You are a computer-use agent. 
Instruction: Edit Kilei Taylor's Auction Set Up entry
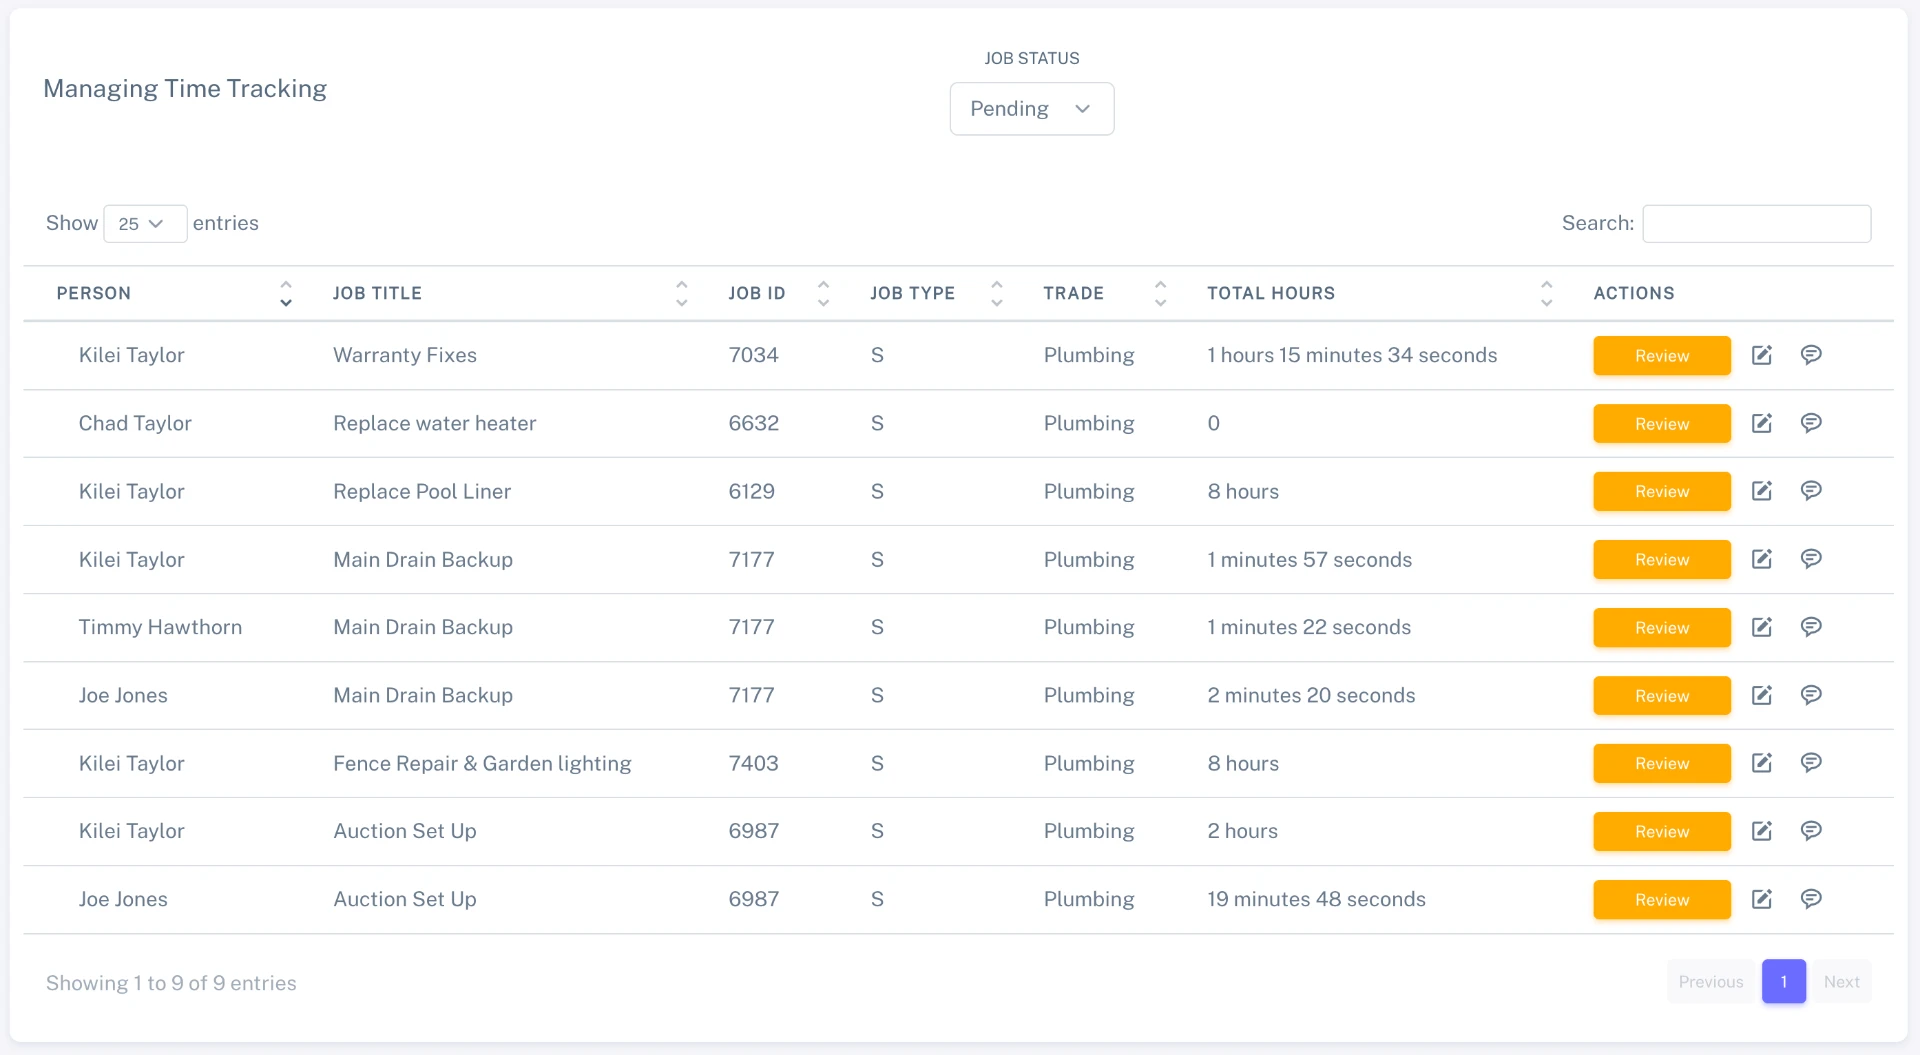1762,831
